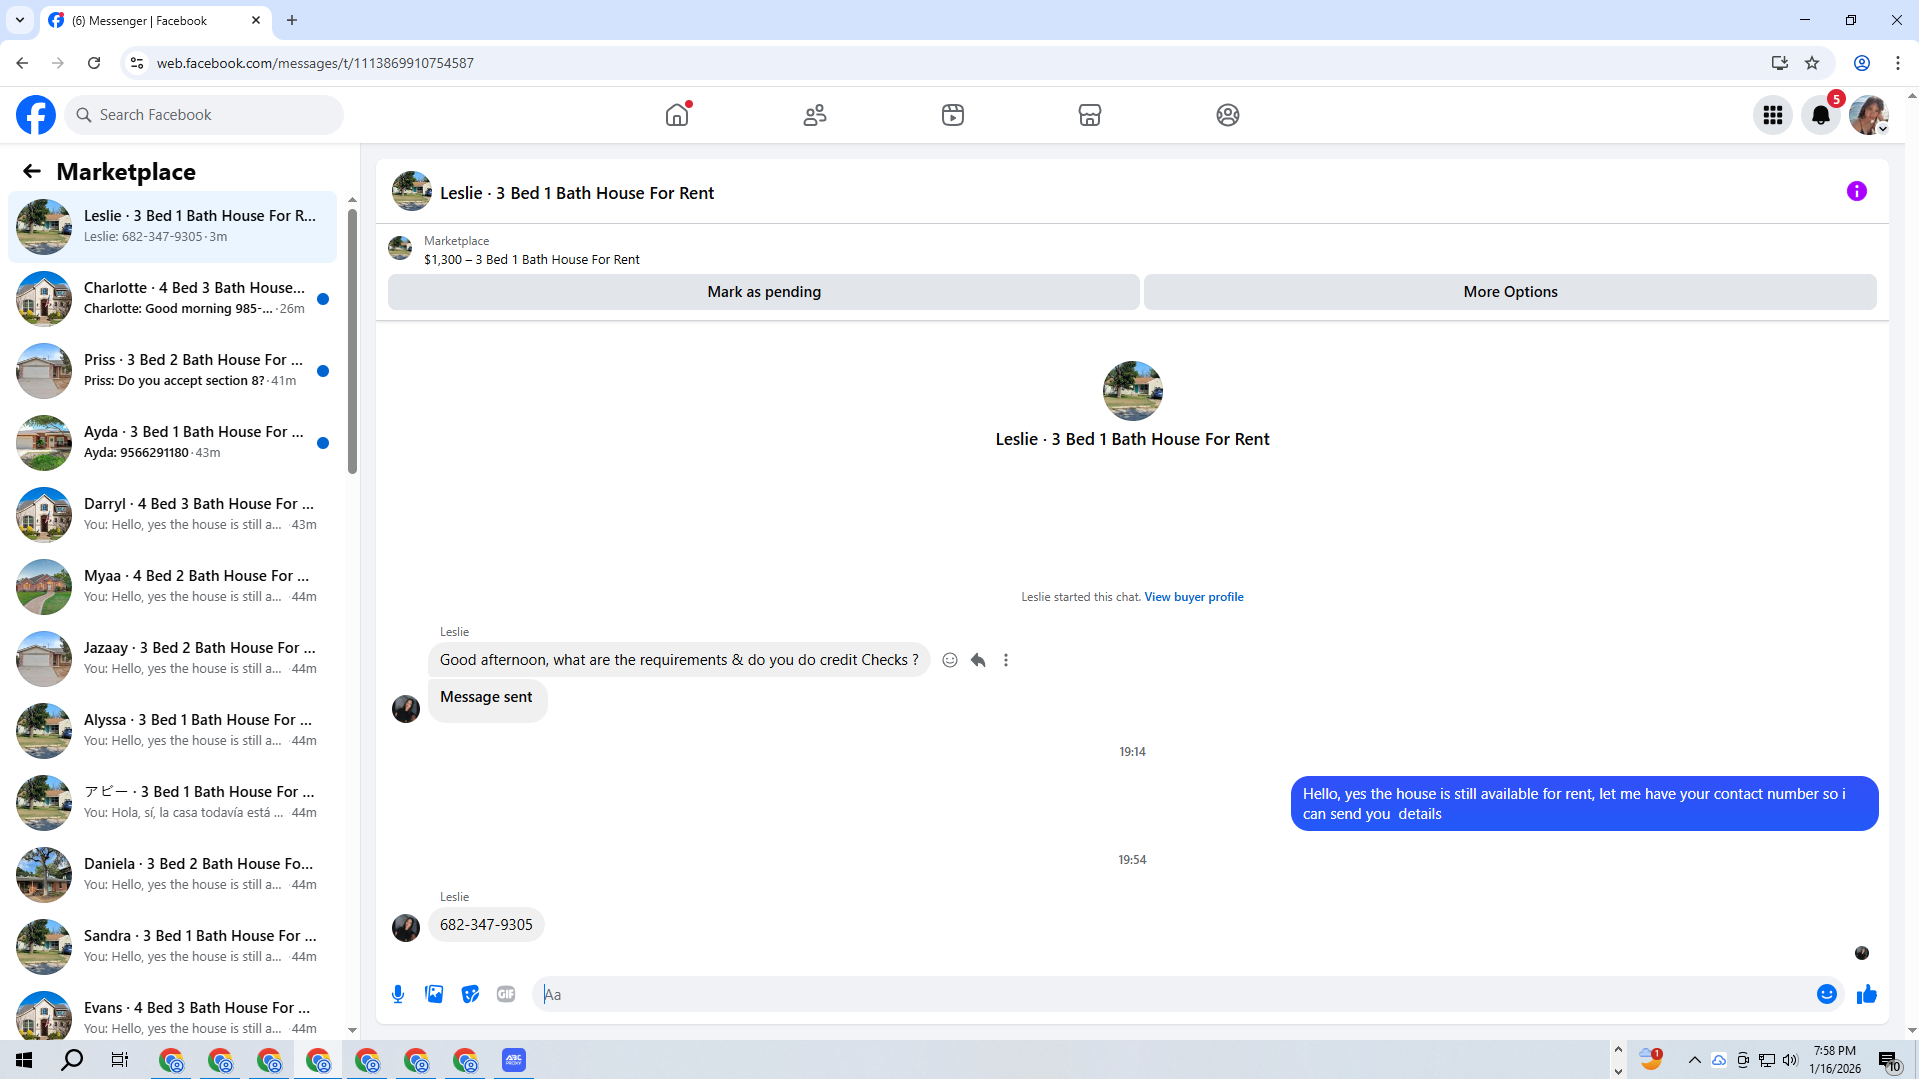The image size is (1919, 1079).
Task: Reload the page with the browser refresh button
Action: (94, 63)
